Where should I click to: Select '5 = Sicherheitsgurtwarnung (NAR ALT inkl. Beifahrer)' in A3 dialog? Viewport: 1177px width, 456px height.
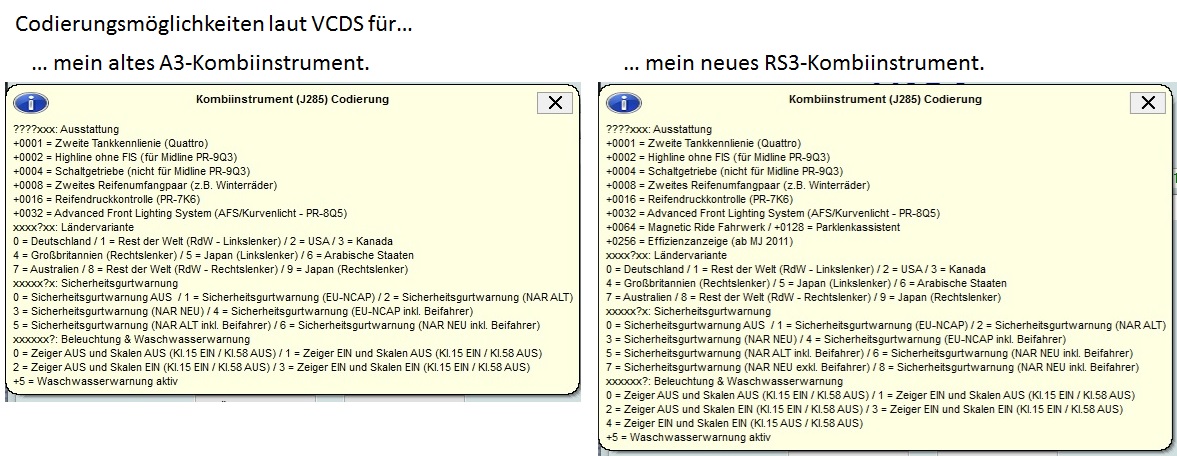point(277,326)
